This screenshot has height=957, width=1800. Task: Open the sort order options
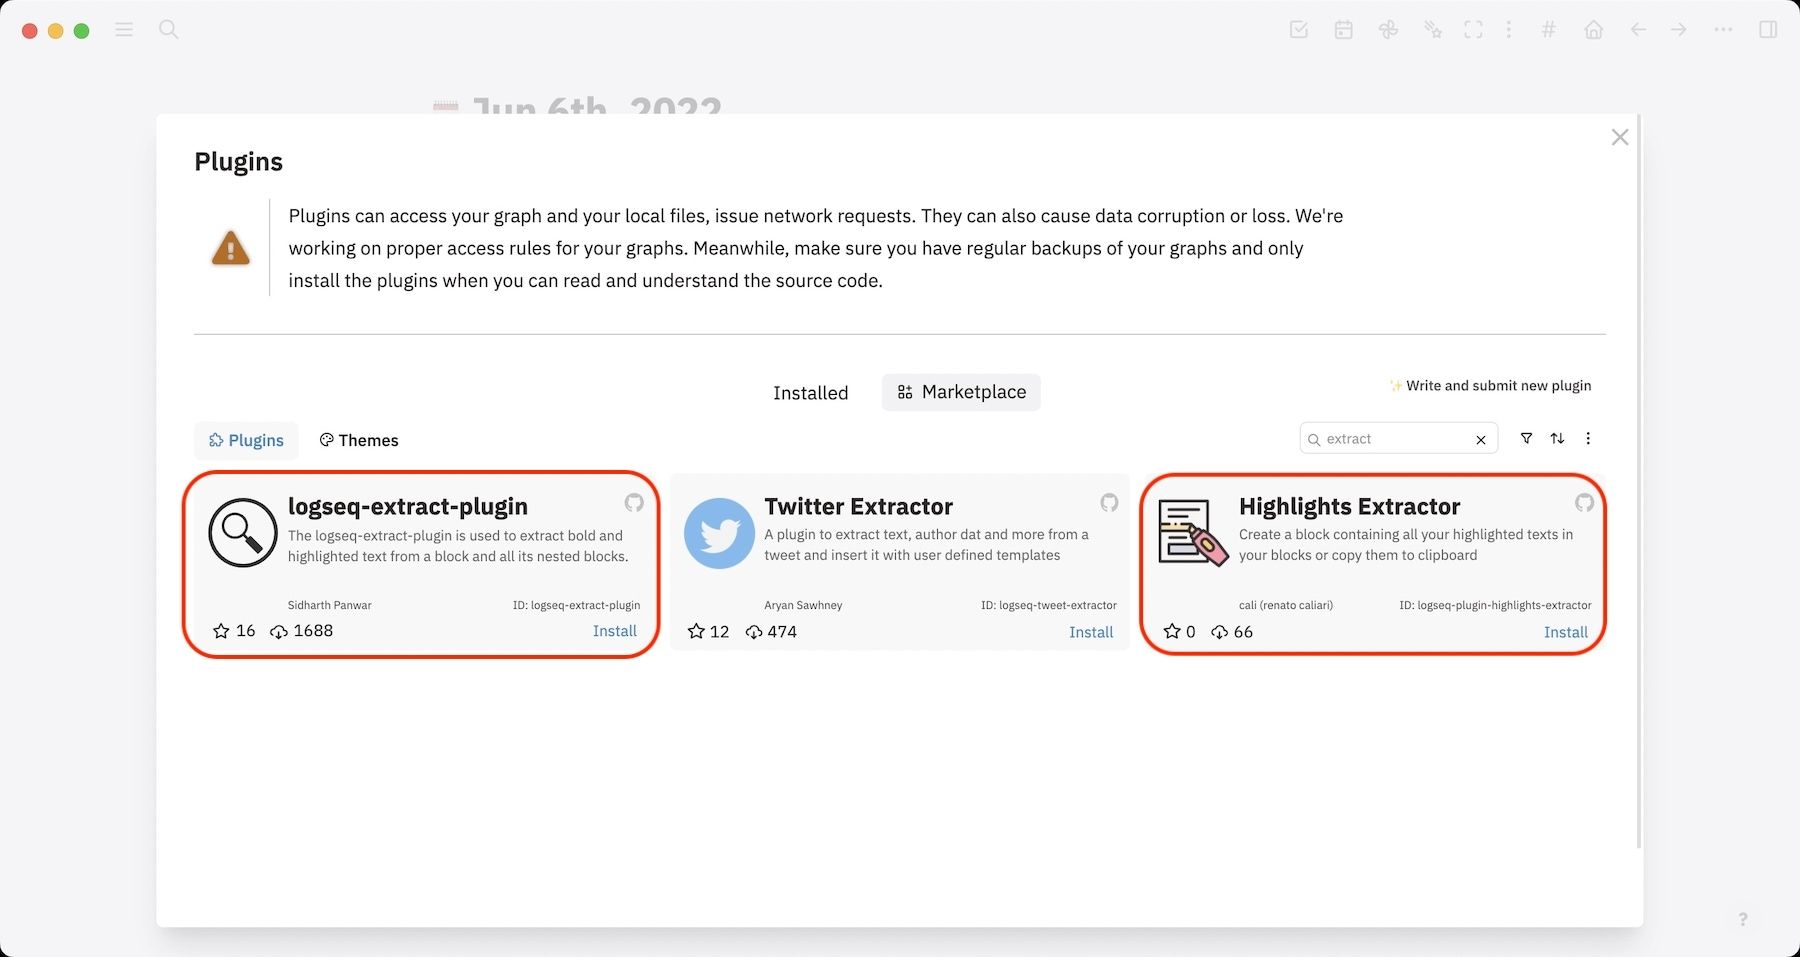[x=1557, y=438]
